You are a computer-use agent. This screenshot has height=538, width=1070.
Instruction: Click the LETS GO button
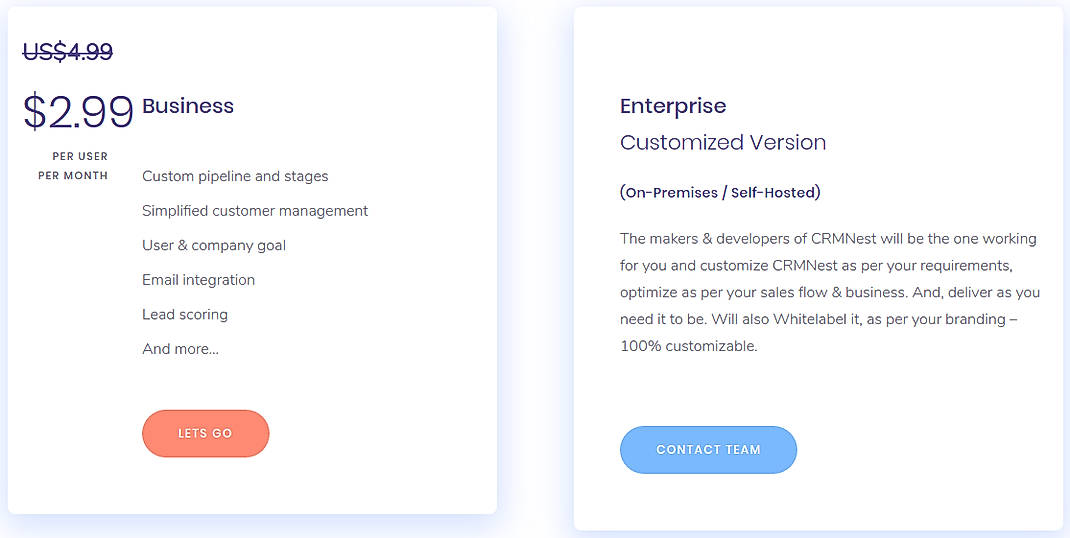[x=205, y=433]
